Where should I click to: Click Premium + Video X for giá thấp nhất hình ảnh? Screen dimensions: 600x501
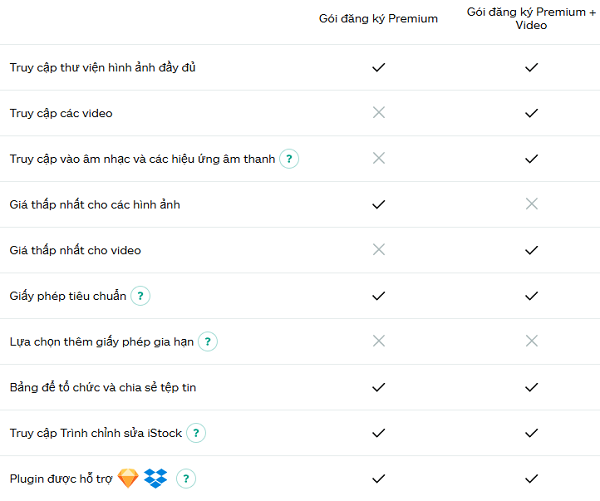[531, 204]
